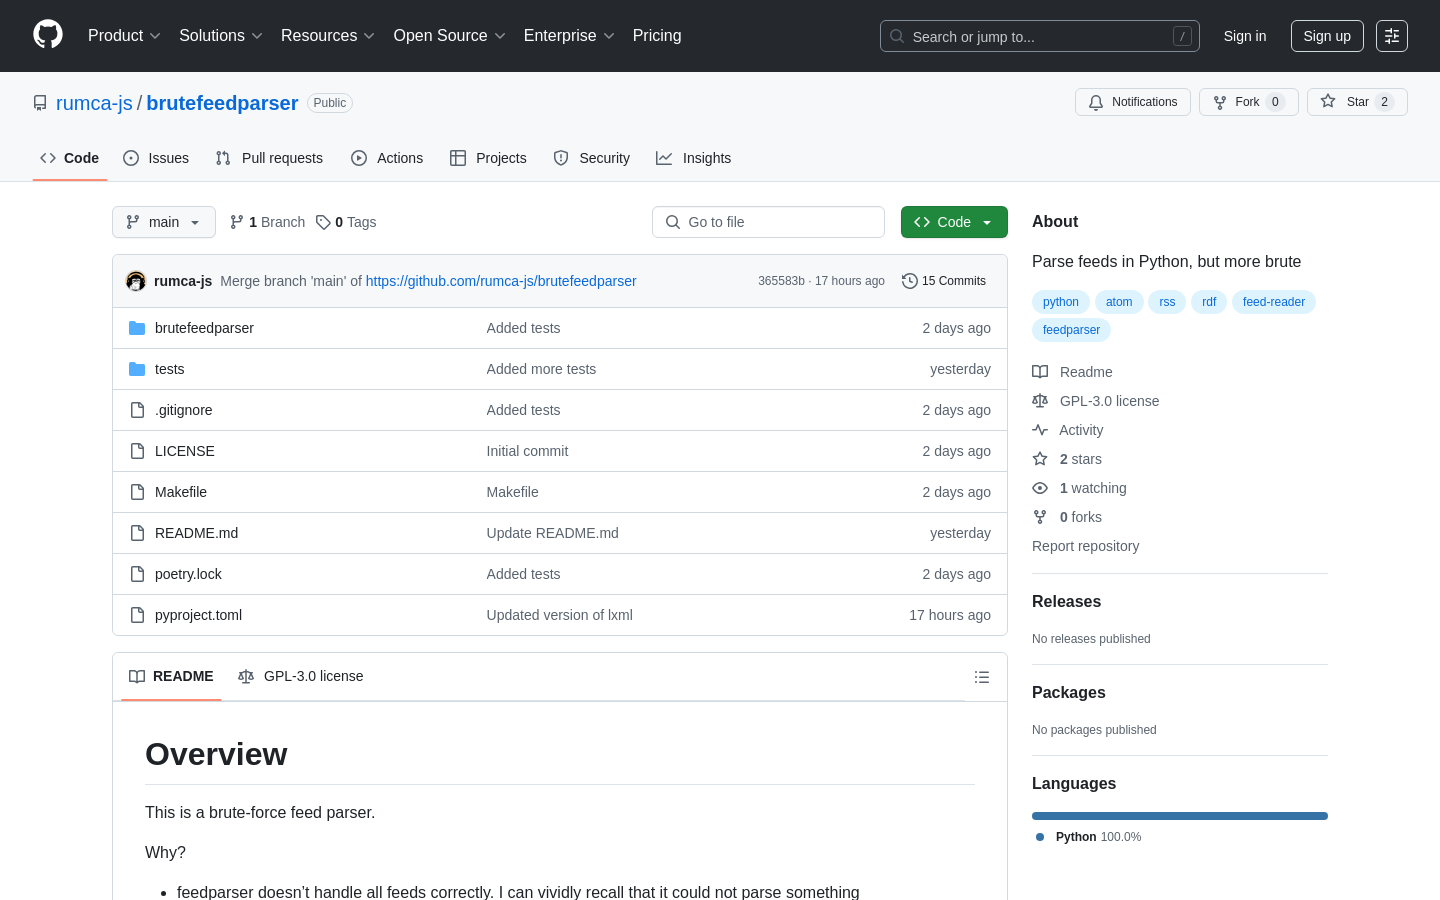Click the LICENSE file icon

(x=137, y=451)
